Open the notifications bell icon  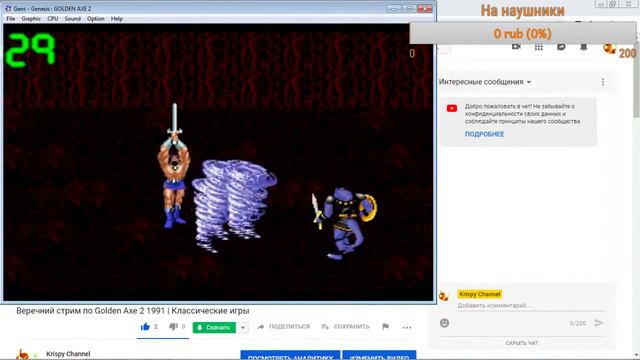584,47
